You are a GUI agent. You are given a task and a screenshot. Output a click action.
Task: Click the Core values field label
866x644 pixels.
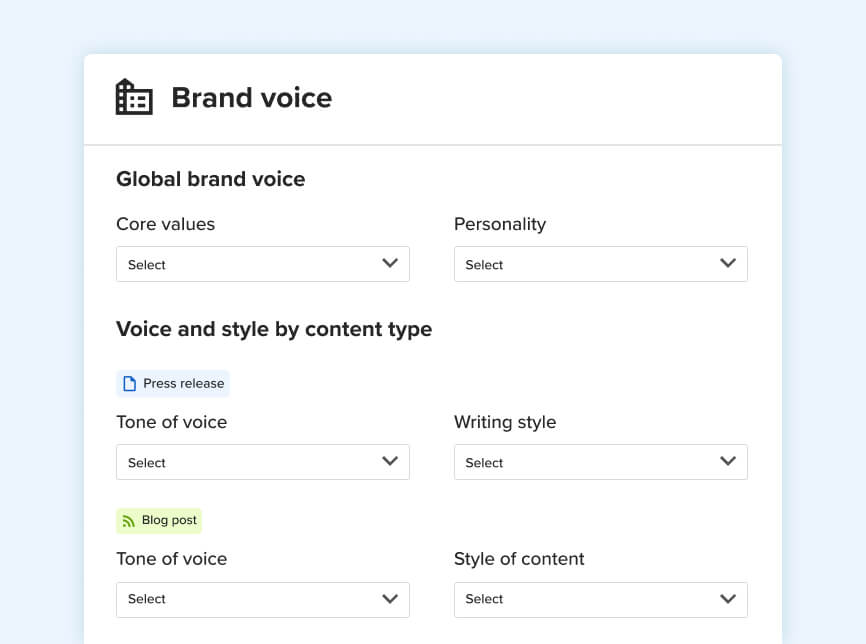(165, 224)
